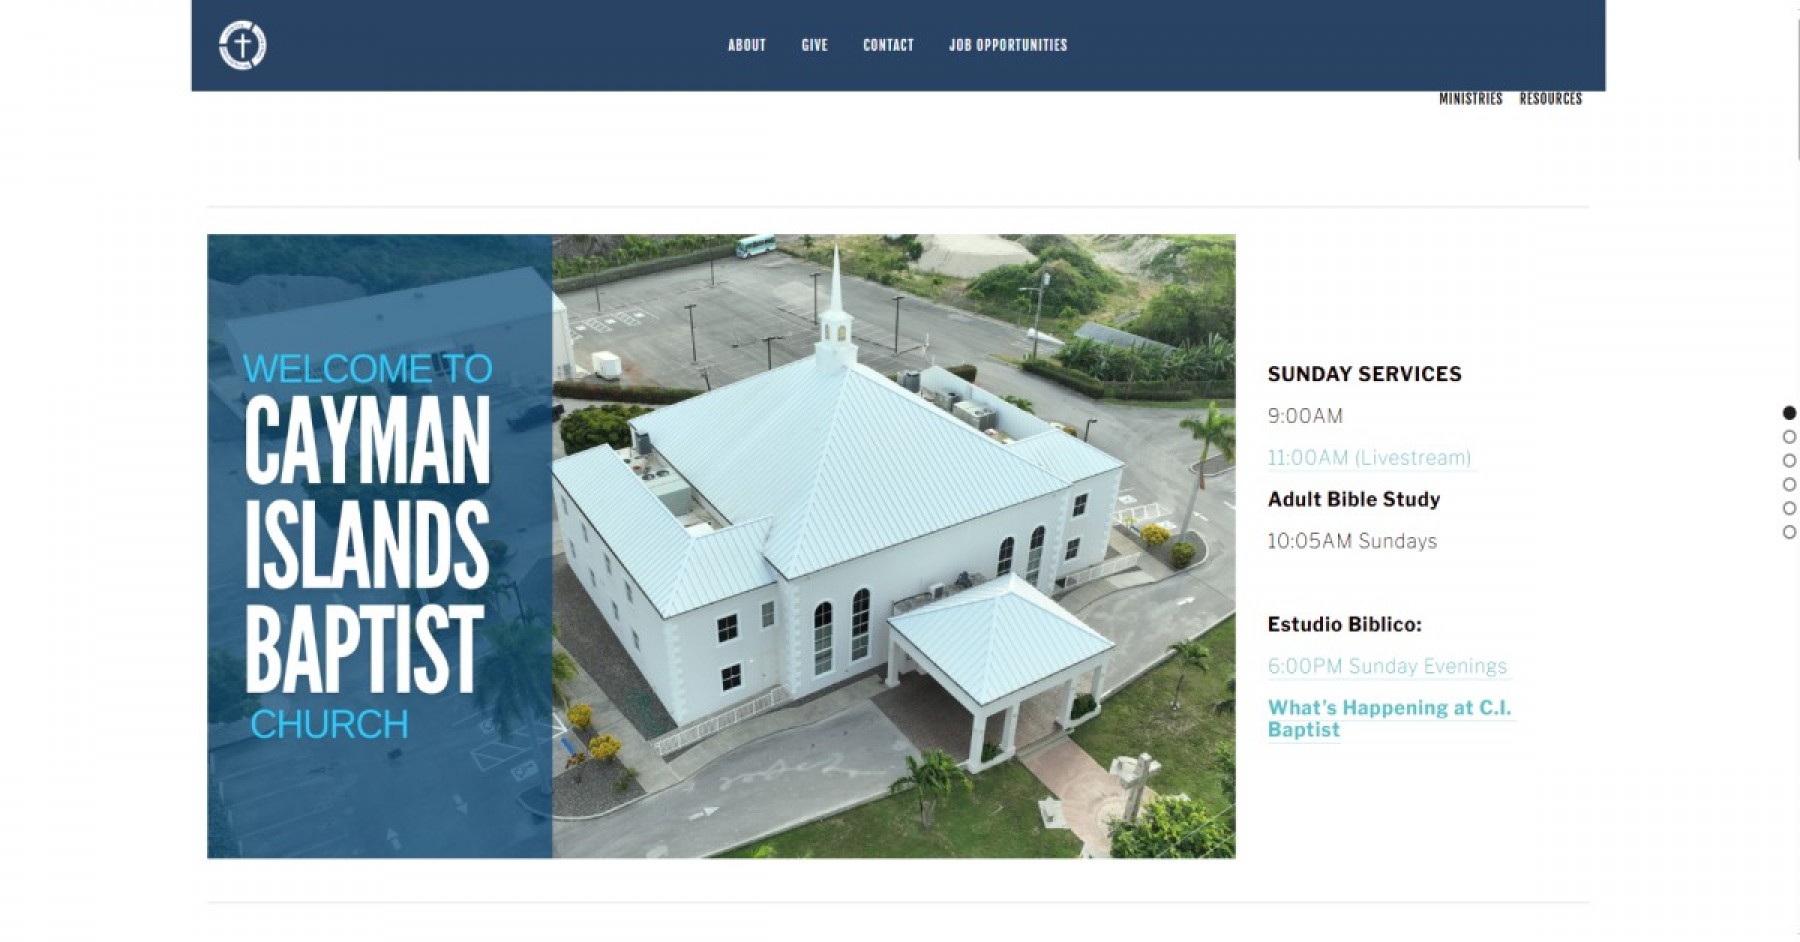The width and height of the screenshot is (1800, 942).
Task: Open Job Opportunities in the navigation
Action: [x=1008, y=45]
